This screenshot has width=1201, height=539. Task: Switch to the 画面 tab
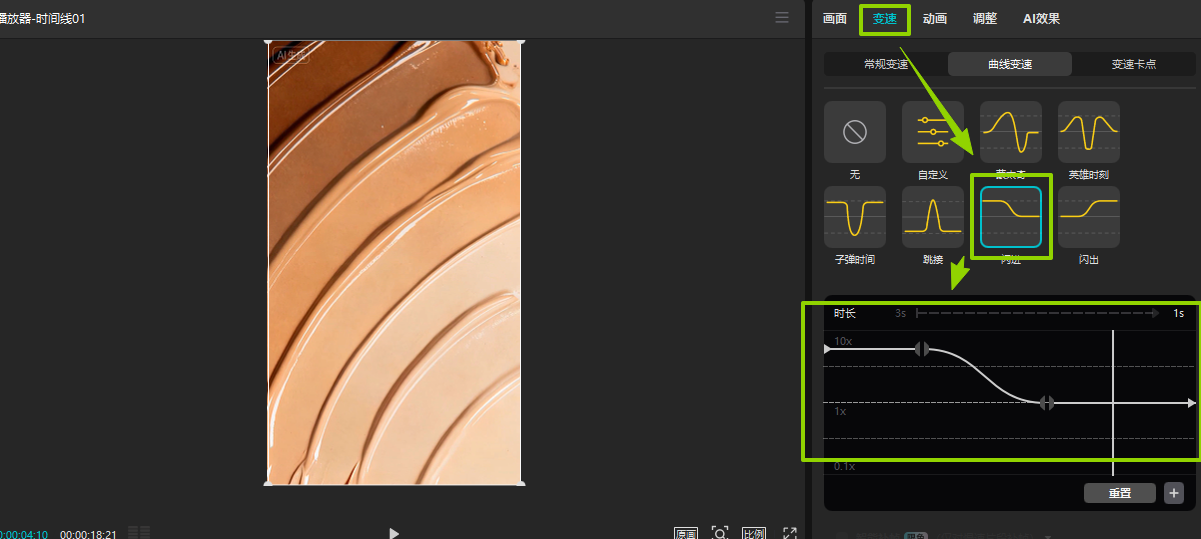coord(835,19)
